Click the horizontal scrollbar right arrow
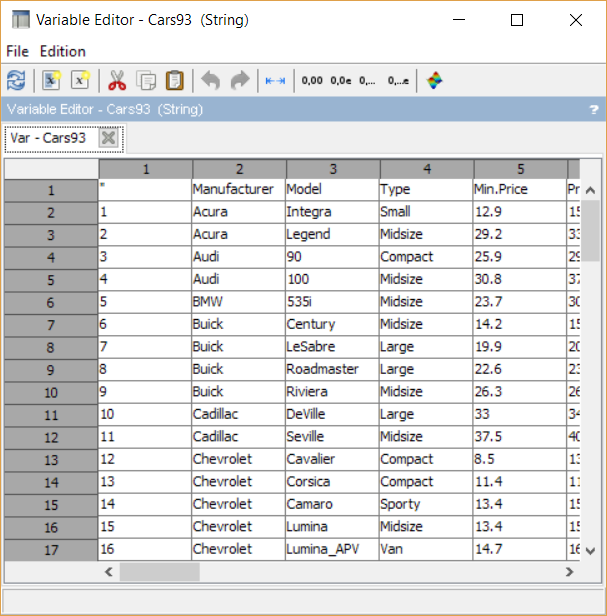The height and width of the screenshot is (616, 607). [x=569, y=572]
